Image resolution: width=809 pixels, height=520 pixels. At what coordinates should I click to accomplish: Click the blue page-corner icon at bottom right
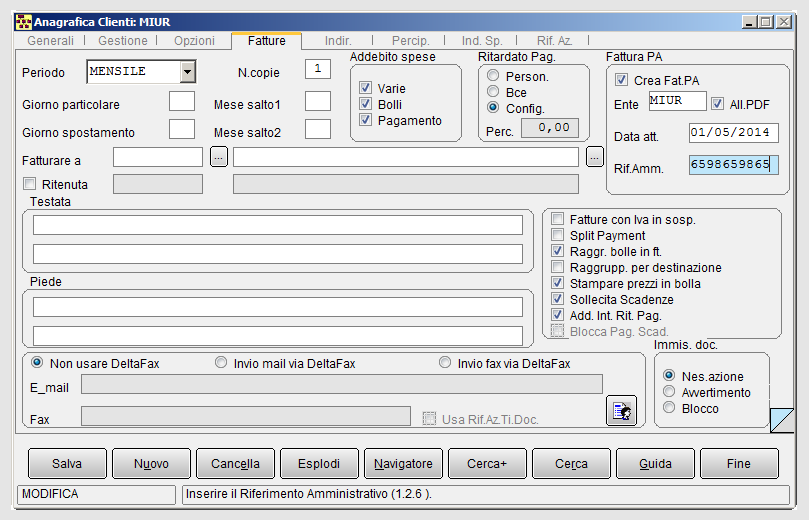tap(781, 420)
